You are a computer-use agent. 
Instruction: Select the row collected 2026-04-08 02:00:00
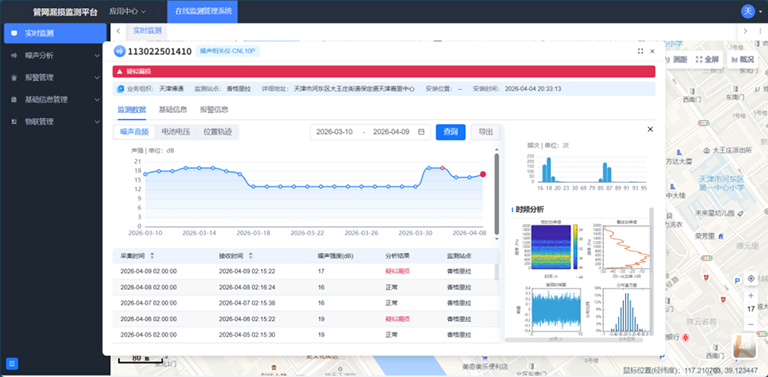point(306,287)
